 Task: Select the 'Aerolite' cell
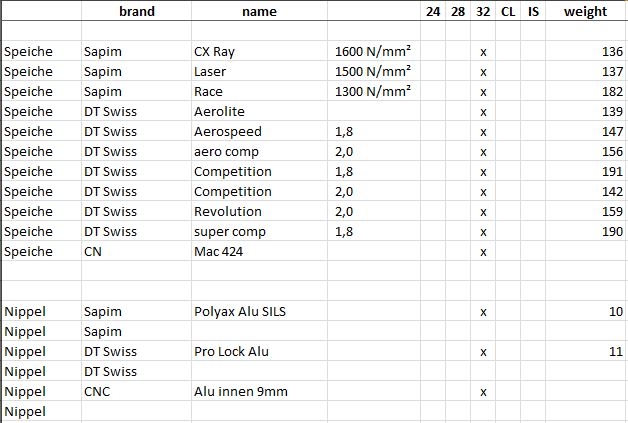259,111
